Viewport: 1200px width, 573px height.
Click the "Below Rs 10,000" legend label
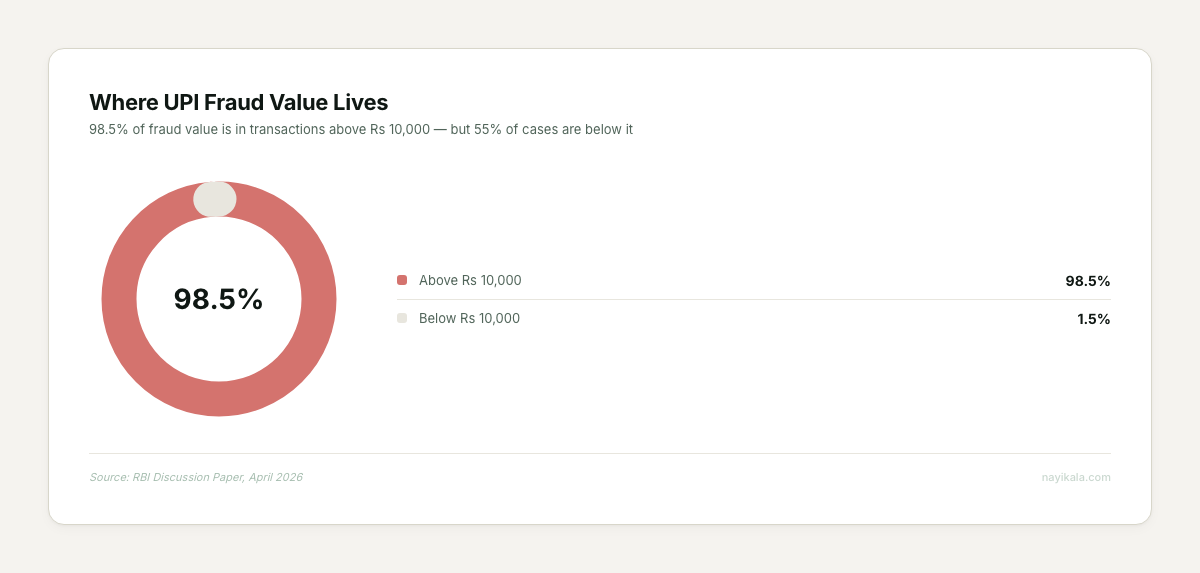(x=469, y=318)
